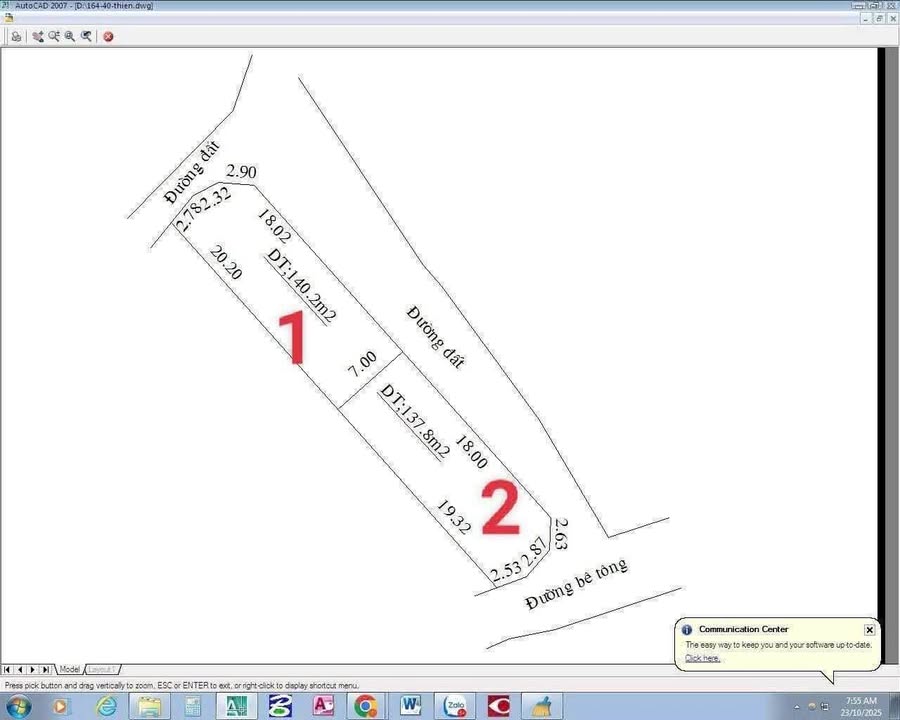Restore down the inner drawing window
Image resolution: width=900 pixels, height=720 pixels.
pos(879,17)
